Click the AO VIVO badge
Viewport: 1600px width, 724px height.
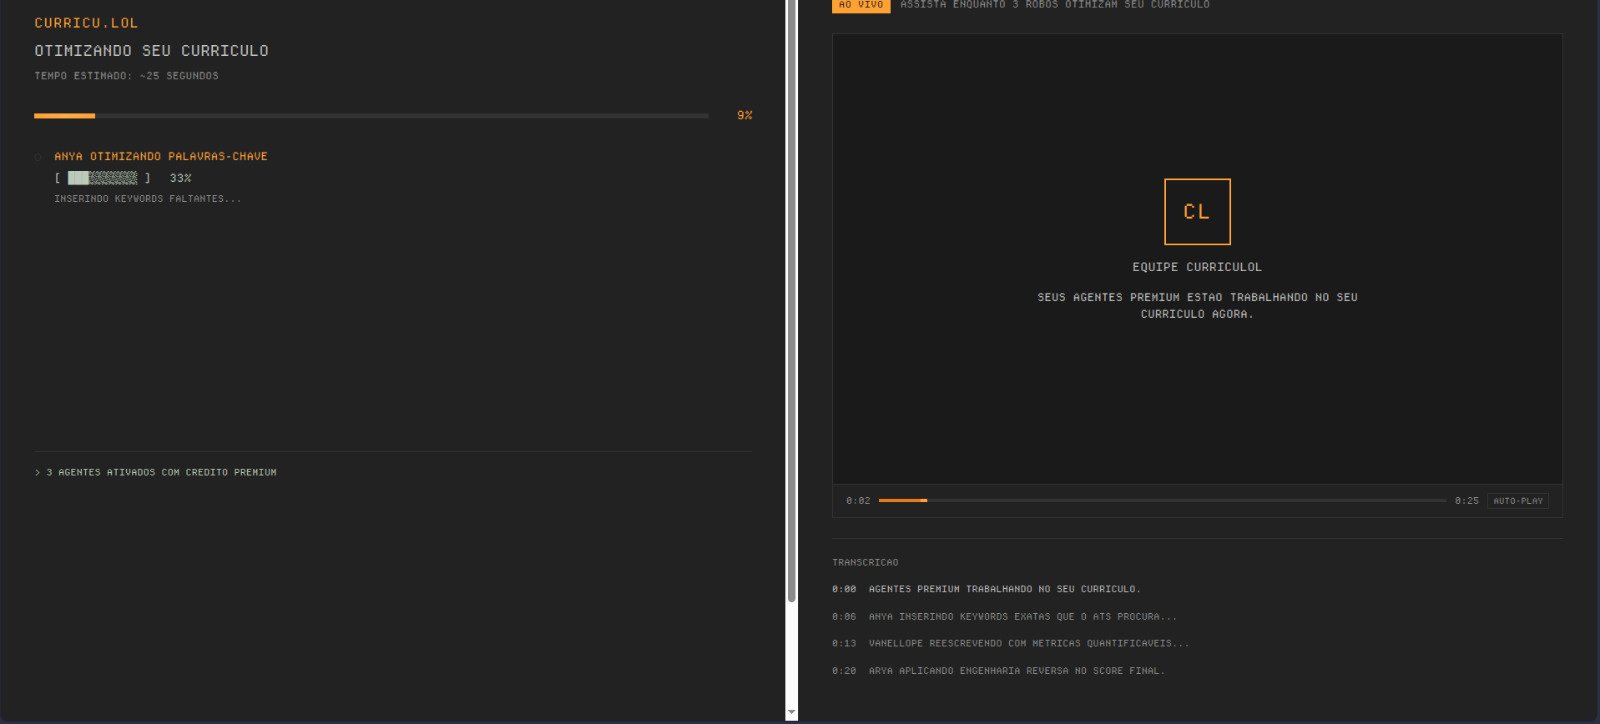click(x=861, y=5)
